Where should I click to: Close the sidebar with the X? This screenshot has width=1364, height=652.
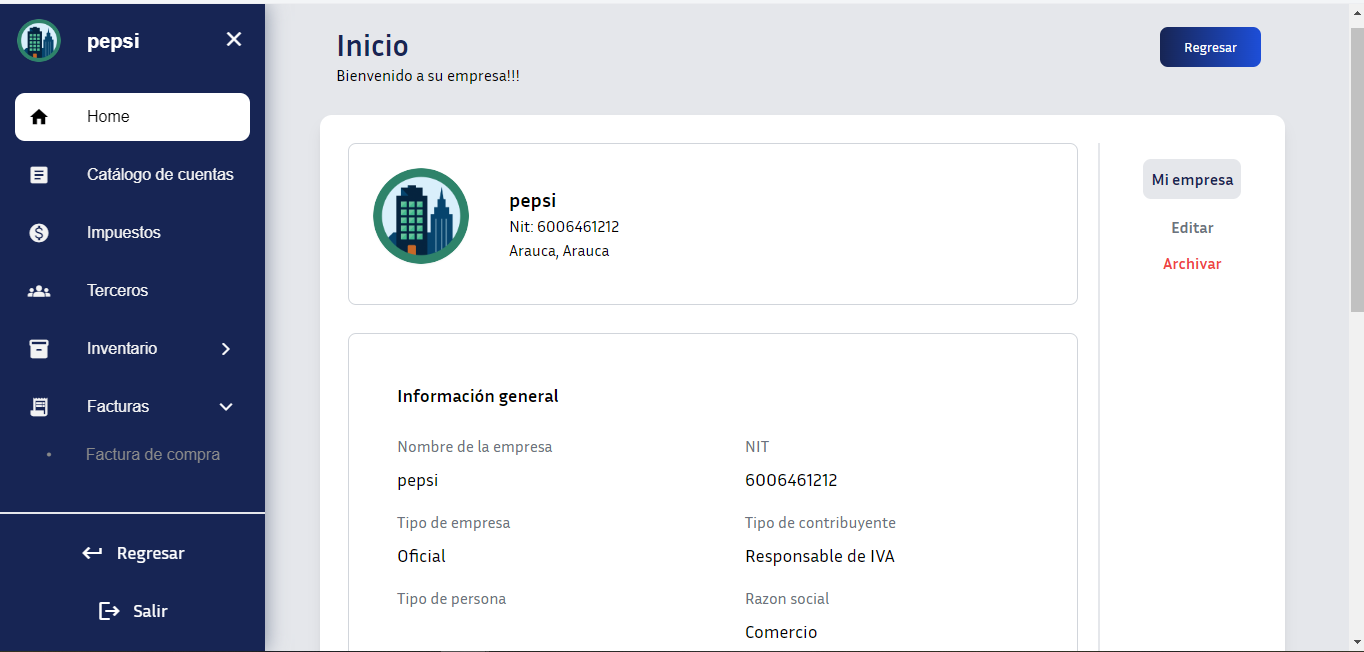(233, 39)
